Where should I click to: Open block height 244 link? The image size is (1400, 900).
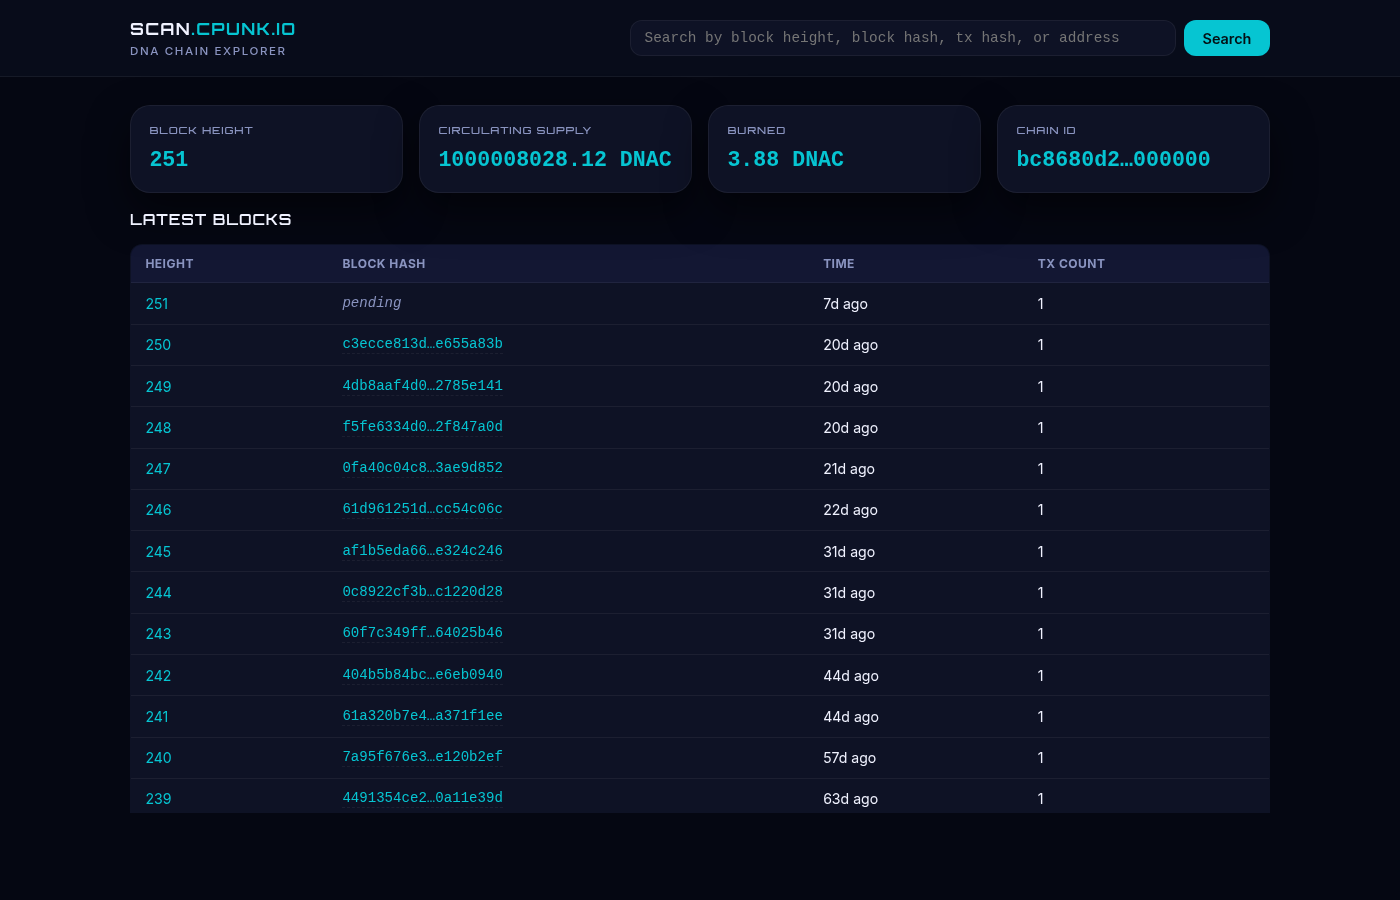[158, 593]
